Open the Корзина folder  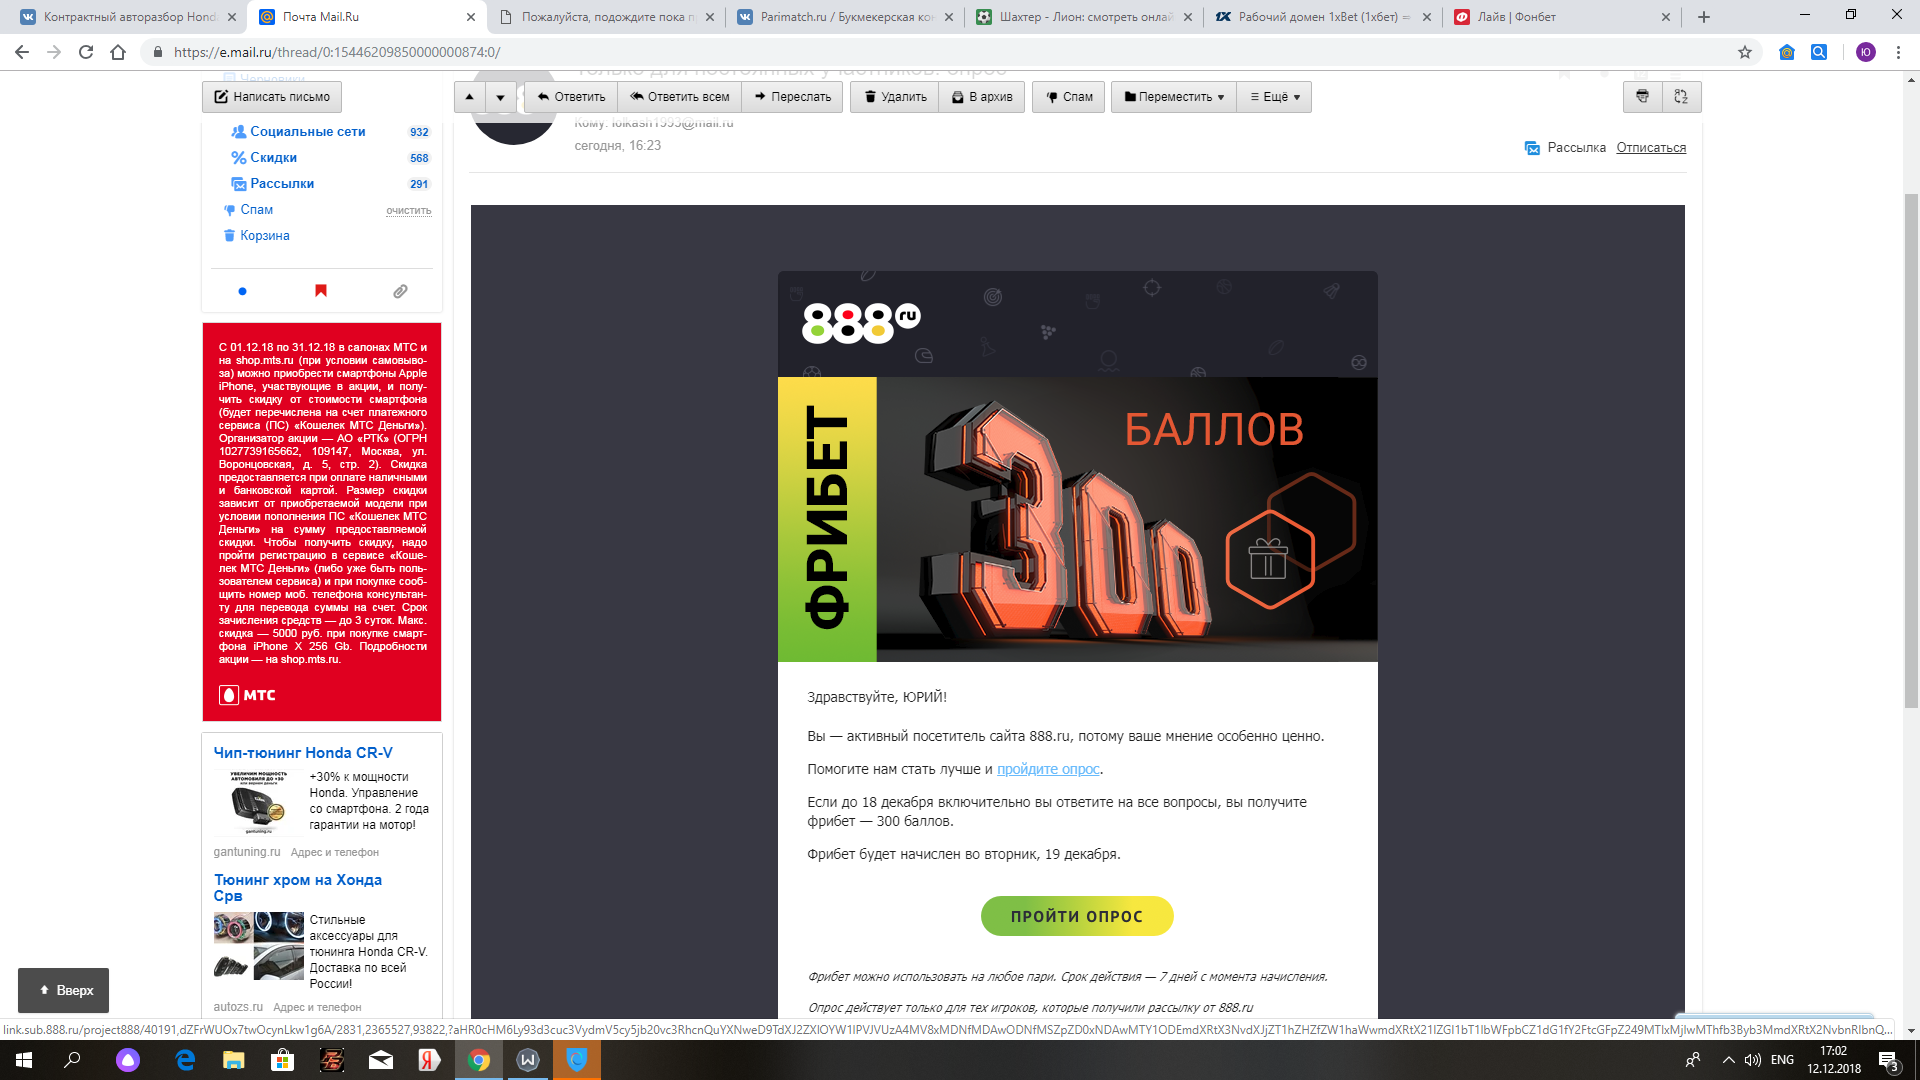(263, 235)
